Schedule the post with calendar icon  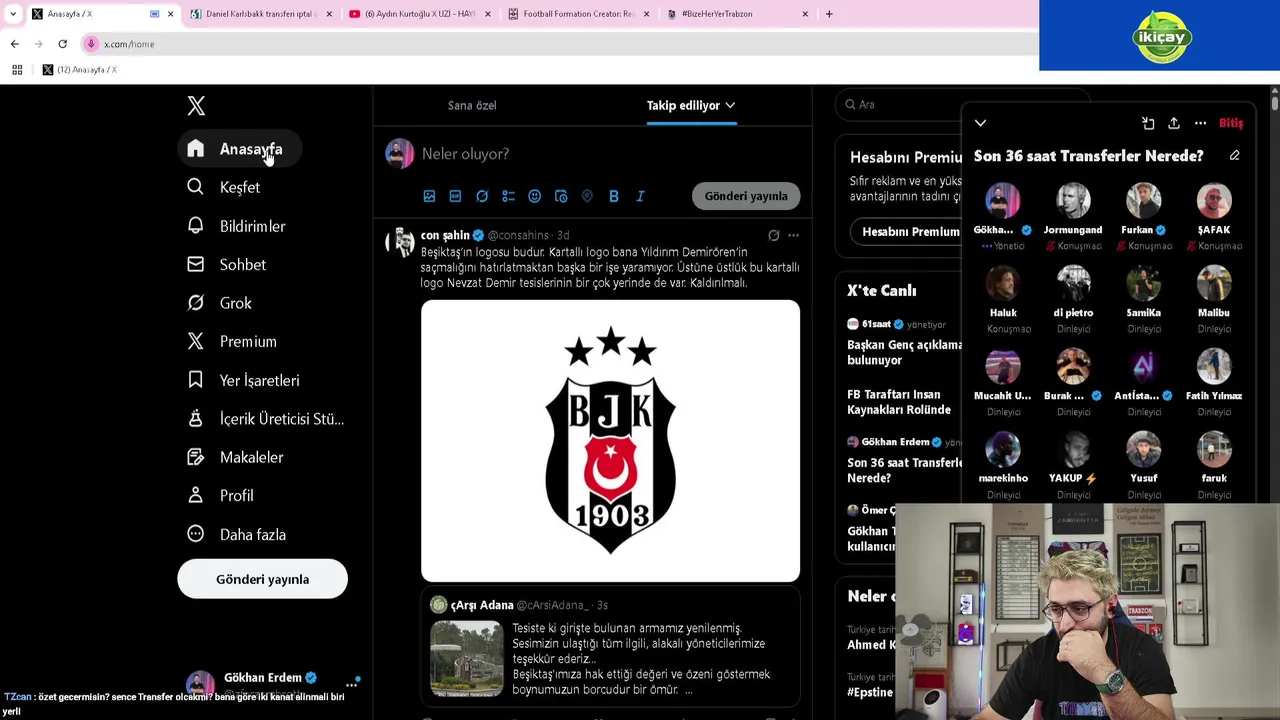pos(561,196)
